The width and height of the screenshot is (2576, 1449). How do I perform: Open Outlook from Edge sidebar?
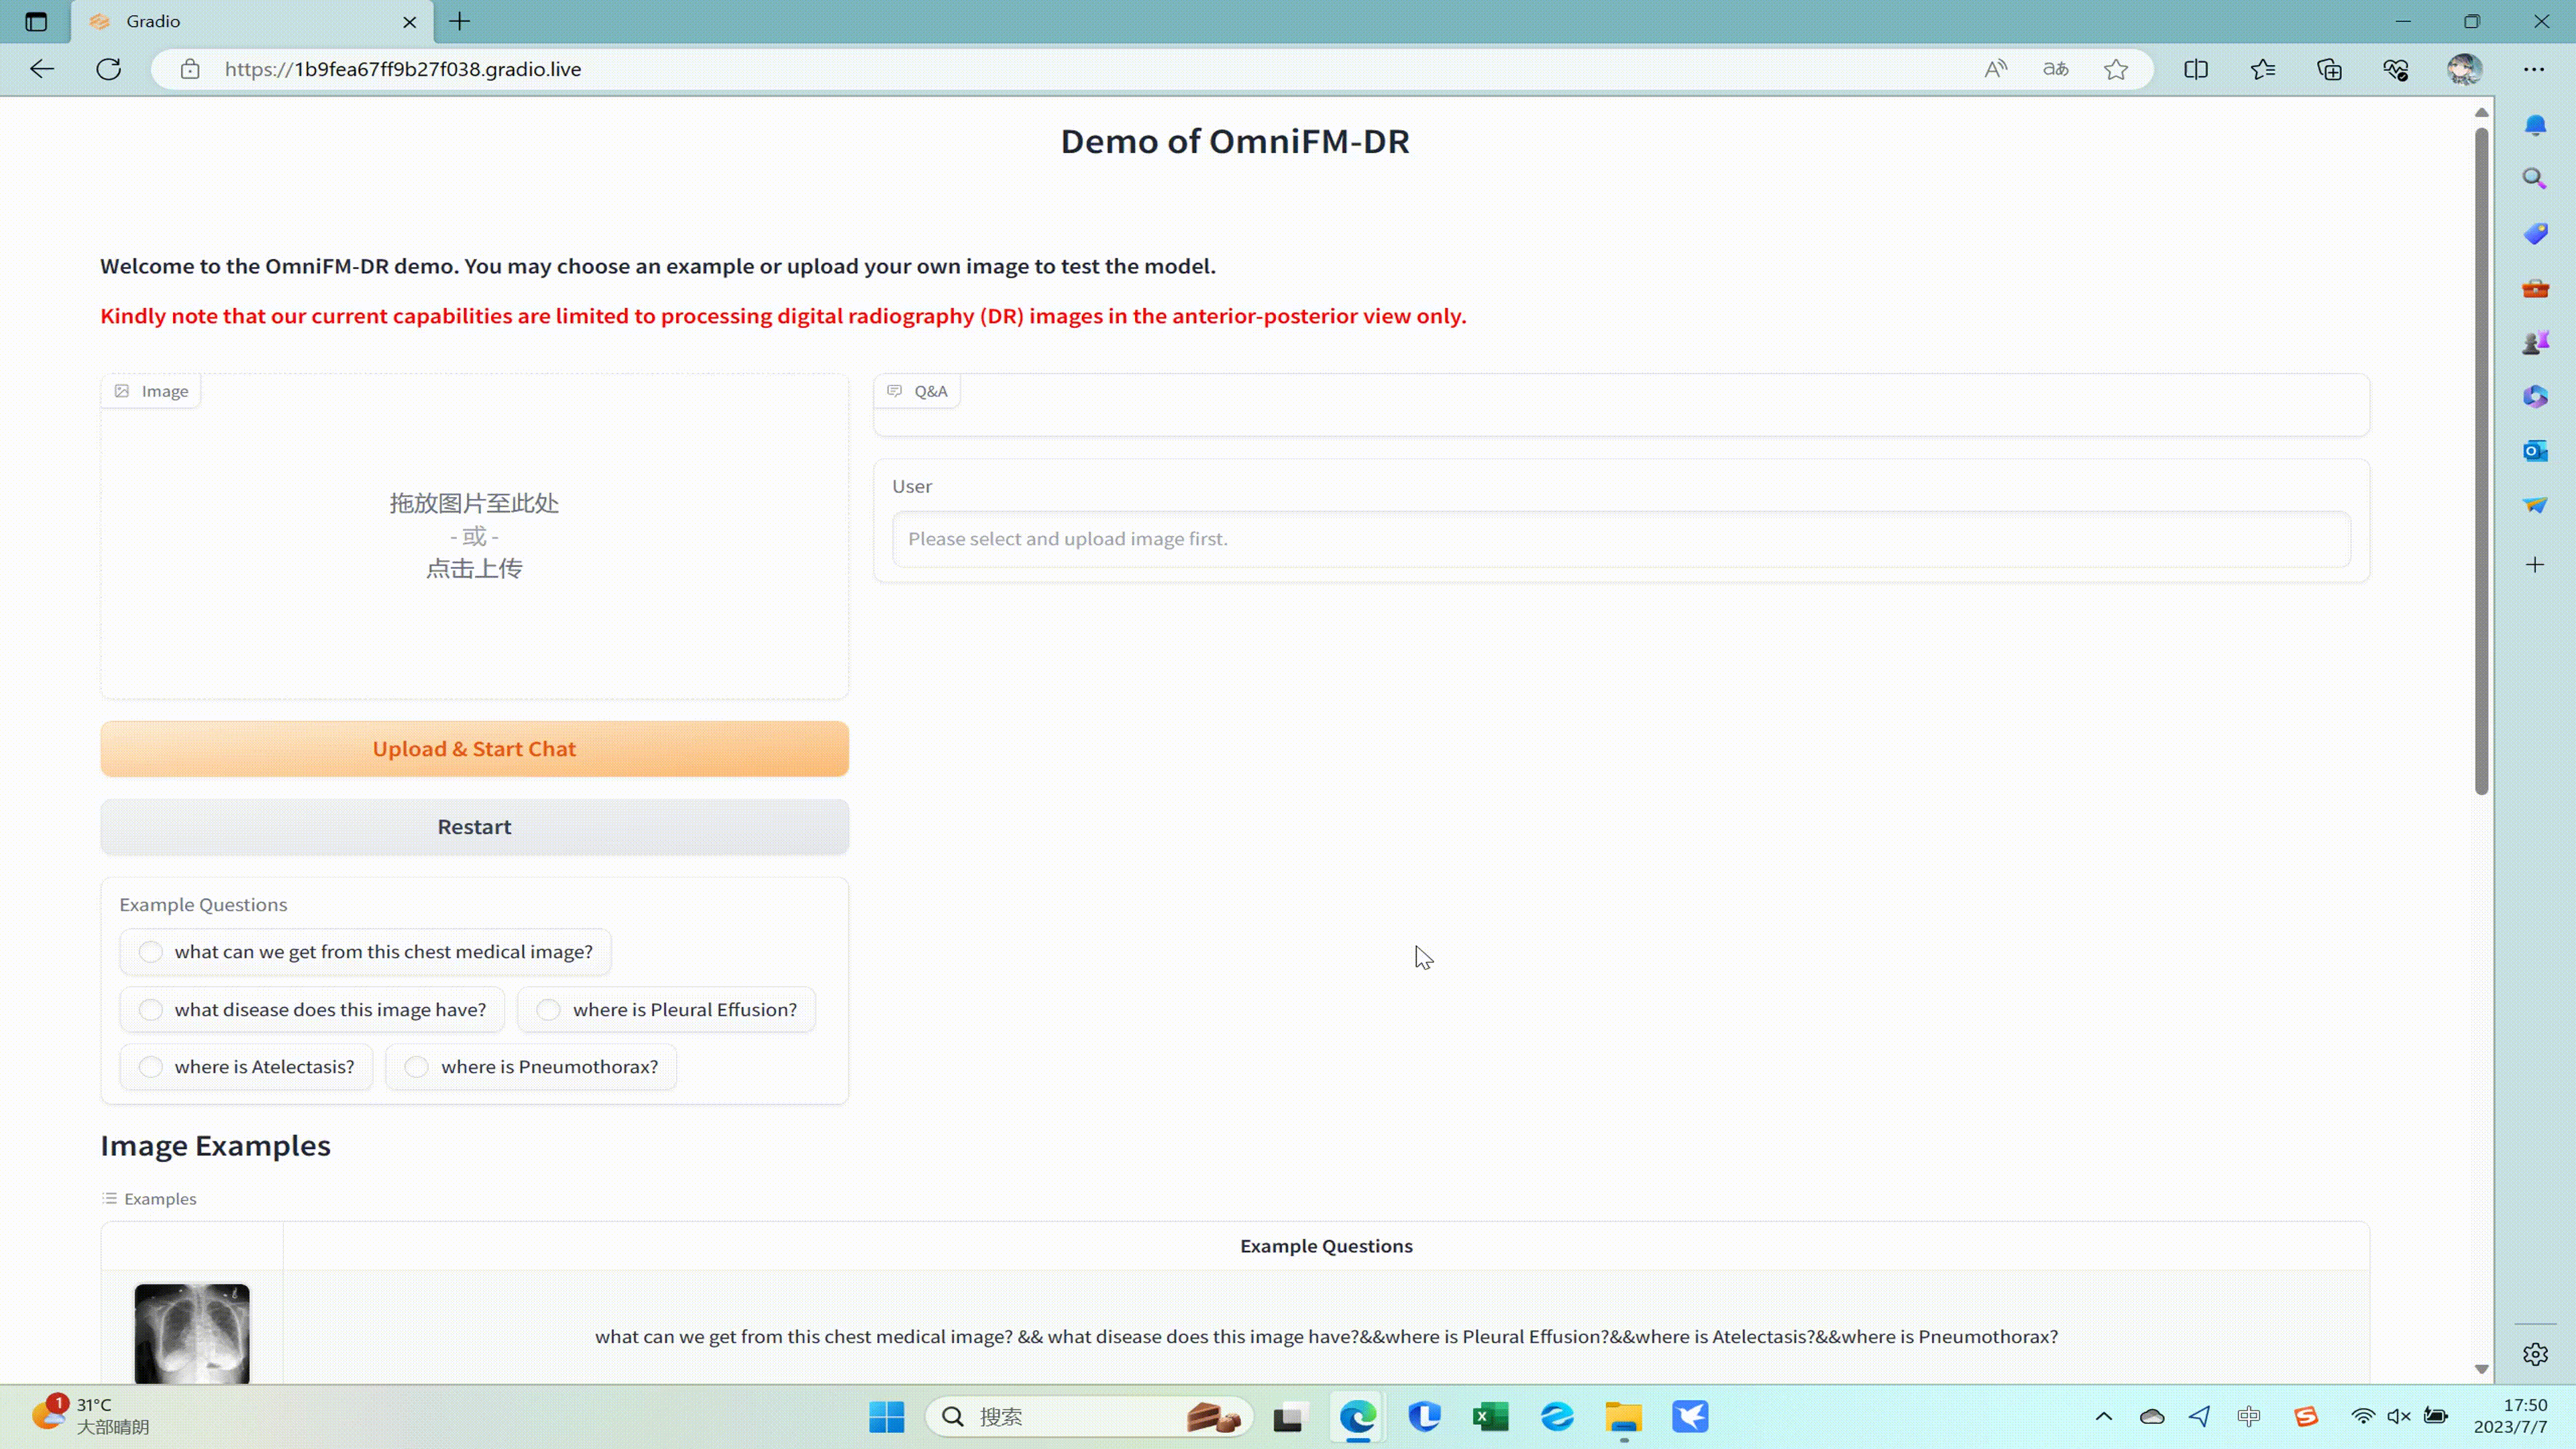pyautogui.click(x=2534, y=451)
